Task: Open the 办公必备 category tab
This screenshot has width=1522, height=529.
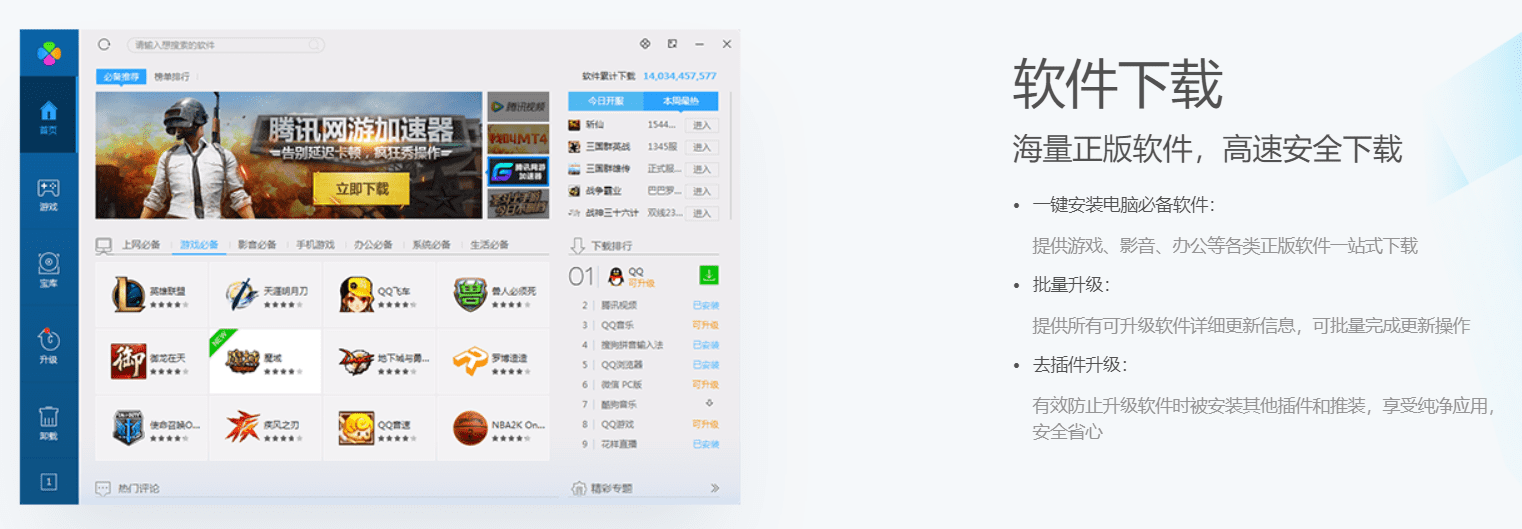Action: [373, 244]
